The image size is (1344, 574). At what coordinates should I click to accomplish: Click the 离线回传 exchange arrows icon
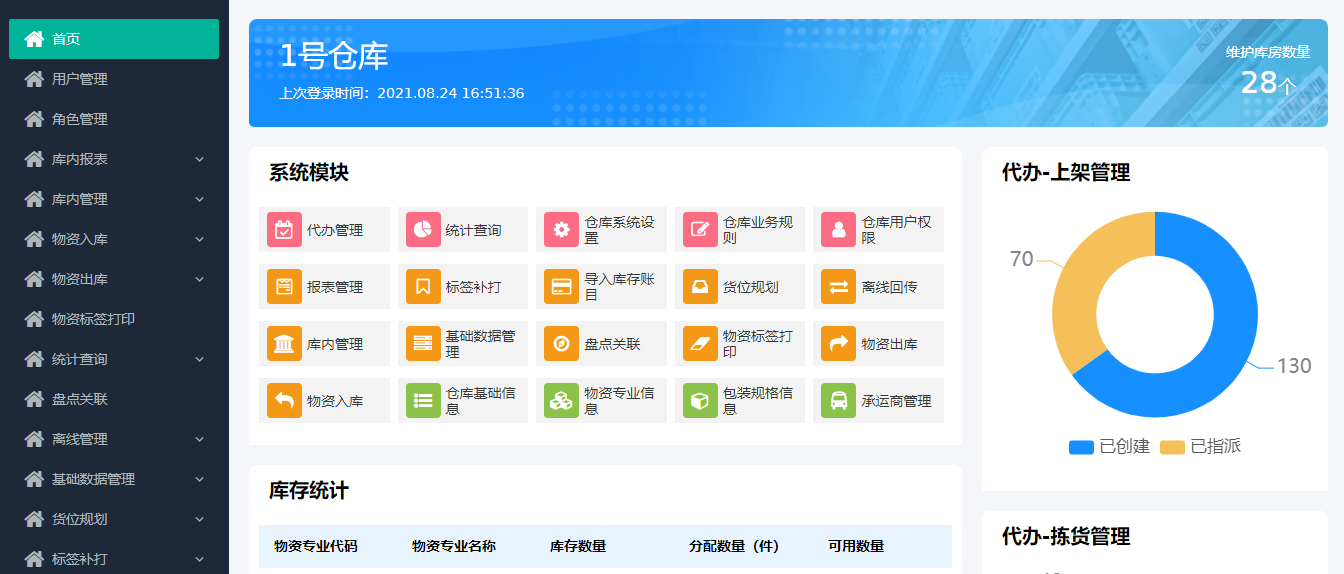pos(838,287)
